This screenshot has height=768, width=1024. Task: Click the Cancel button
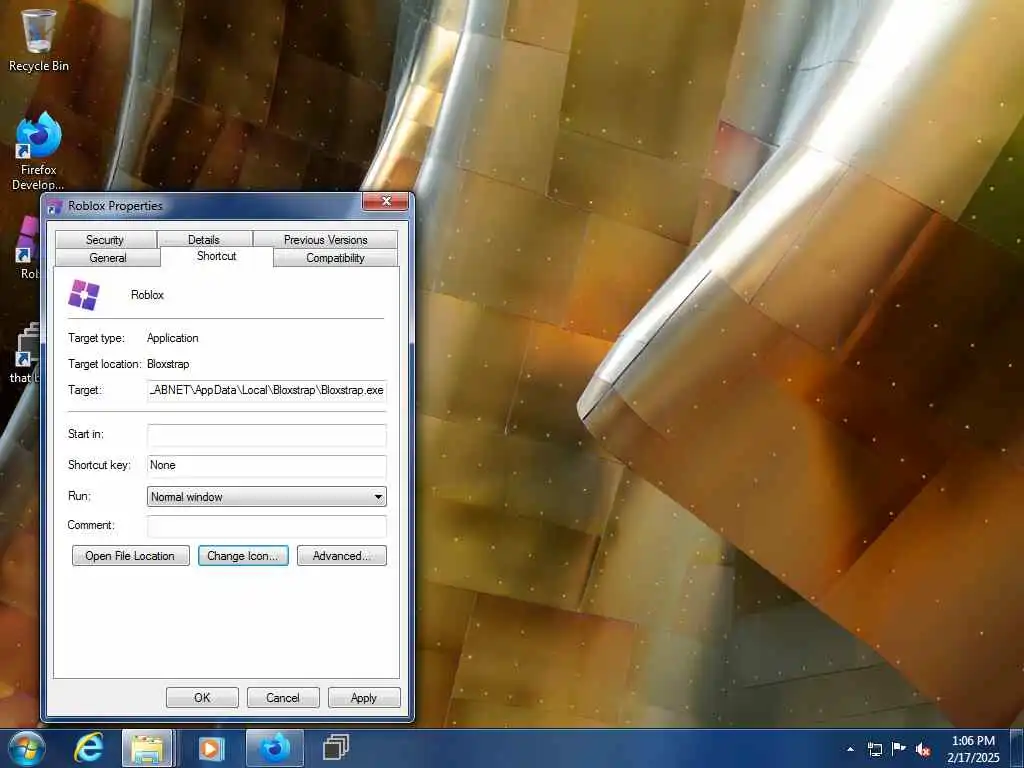pyautogui.click(x=283, y=697)
